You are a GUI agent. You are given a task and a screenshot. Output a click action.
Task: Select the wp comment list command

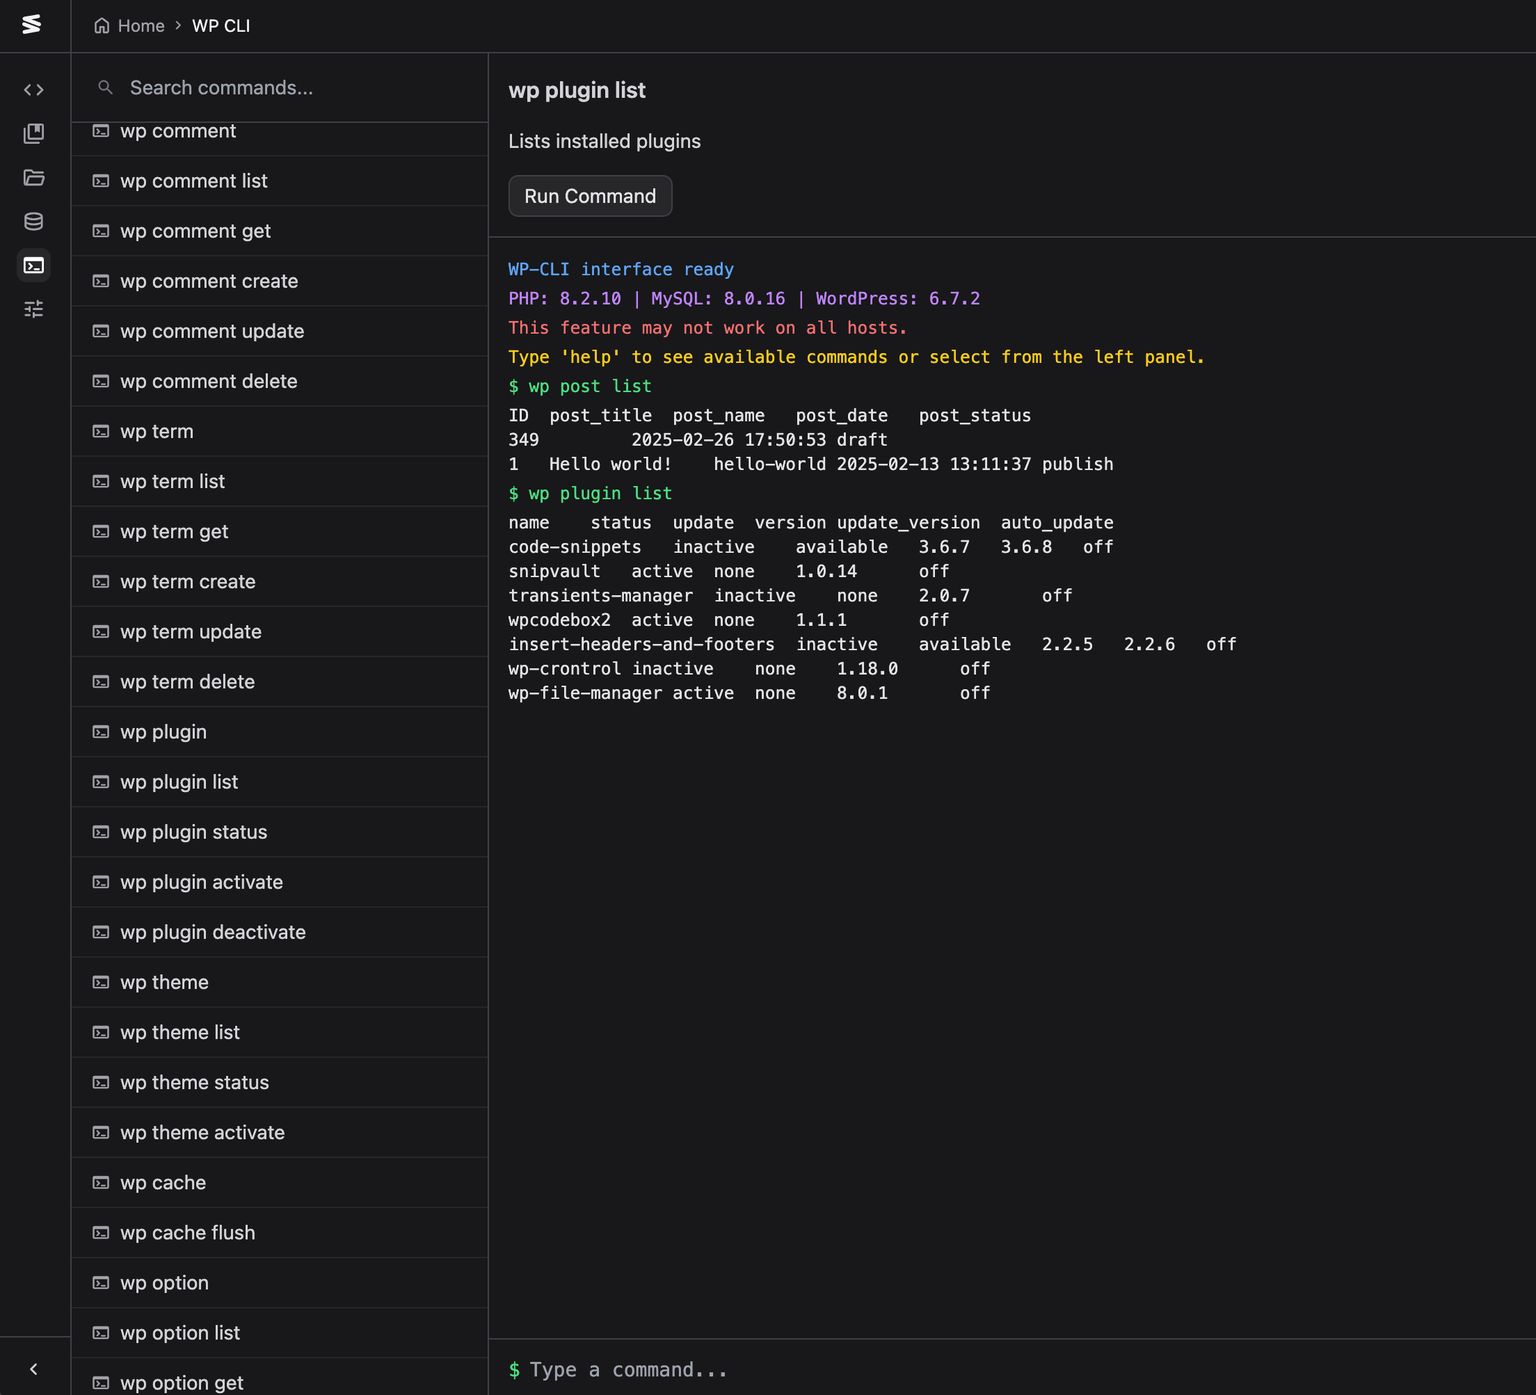click(280, 181)
